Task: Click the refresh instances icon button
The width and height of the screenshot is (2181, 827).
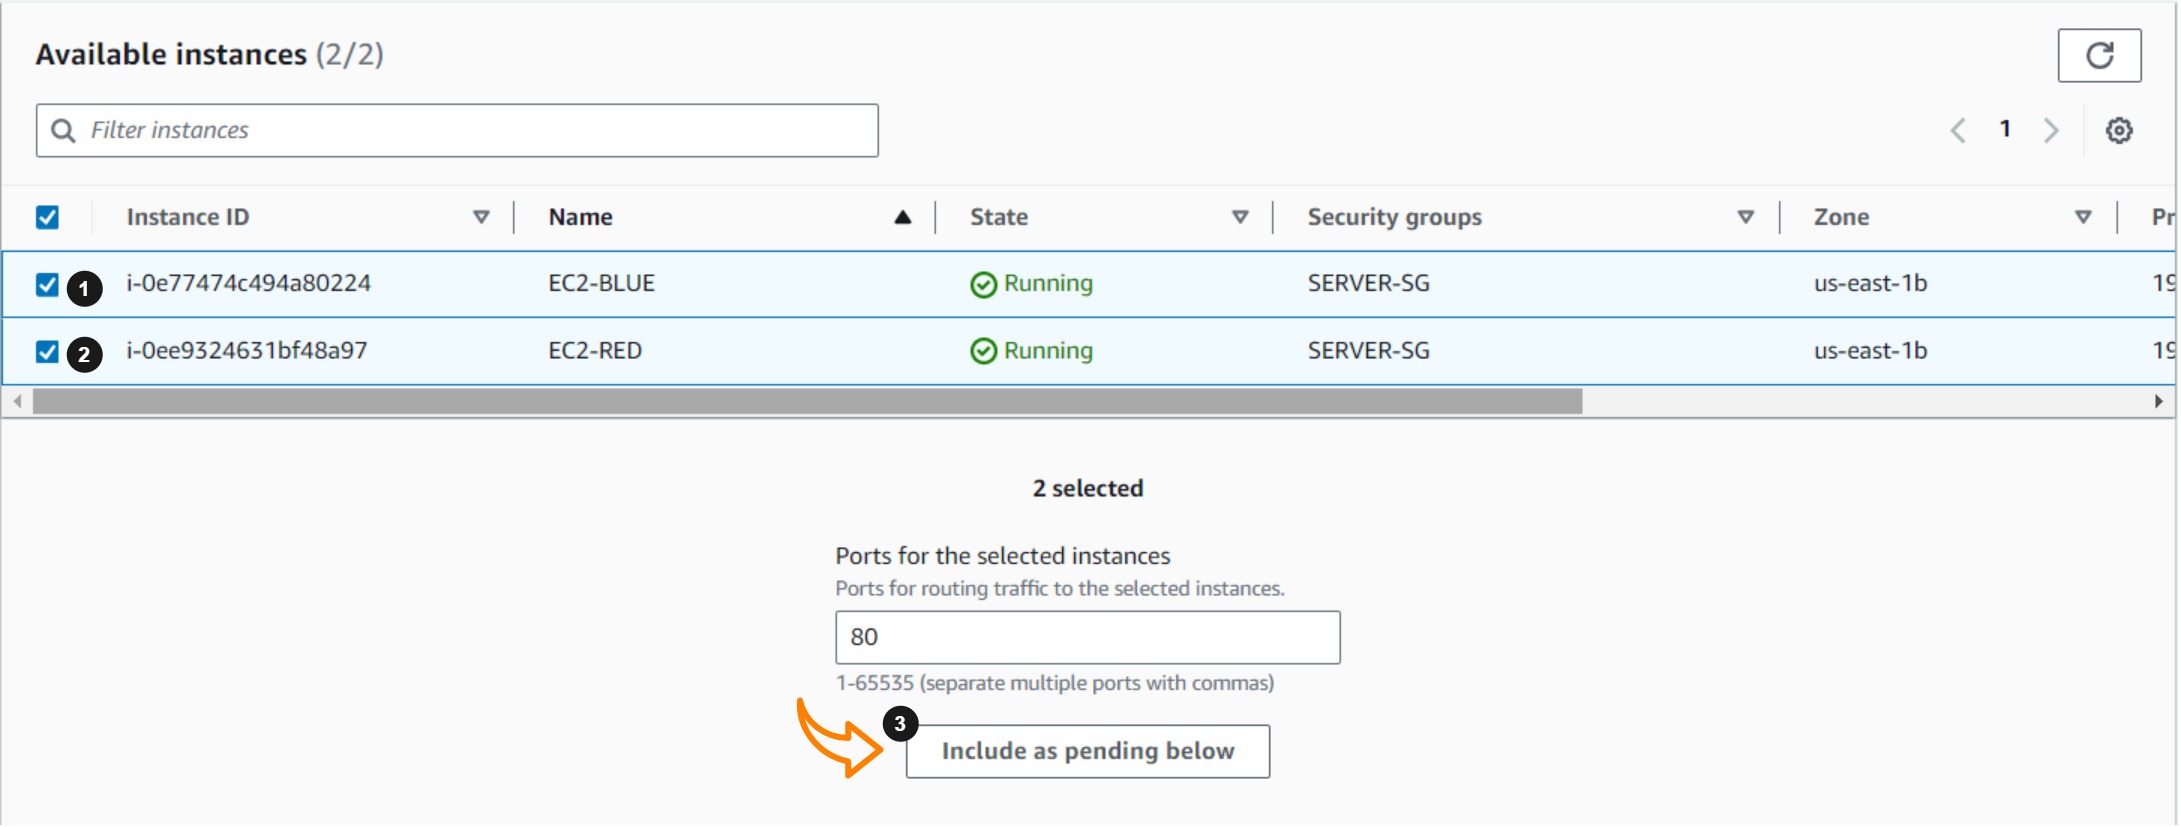Action: click(x=2098, y=55)
